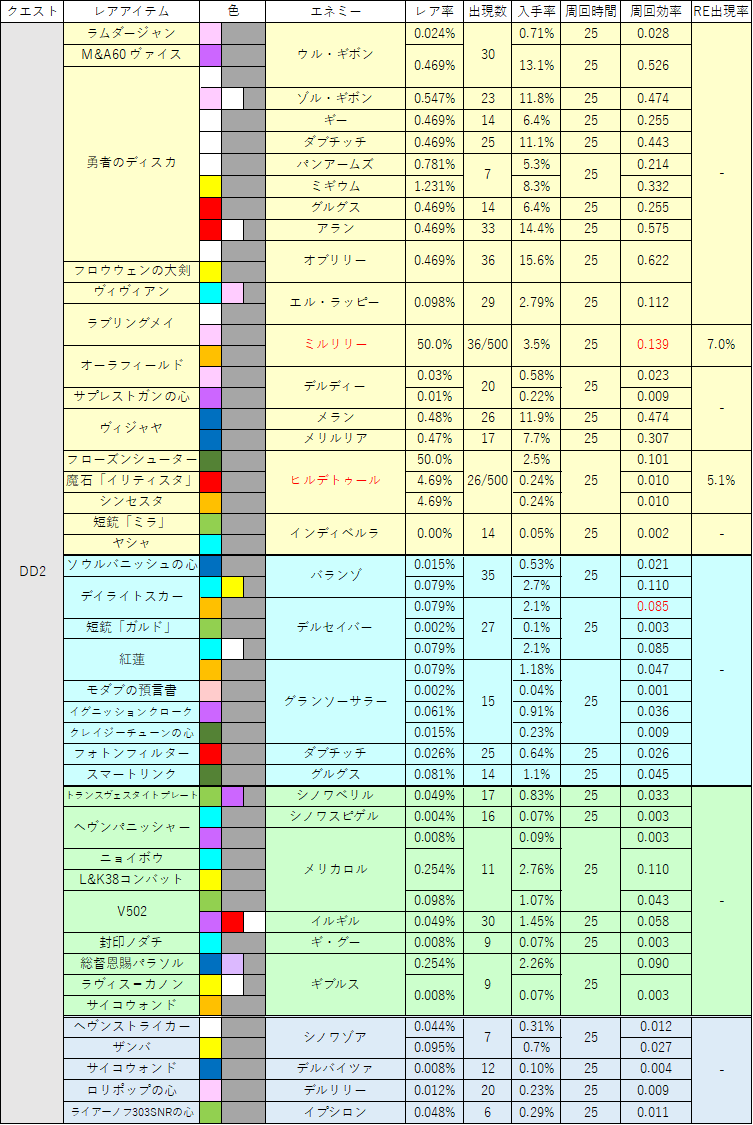Click the パンアームズ enemy cell
This screenshot has width=753, height=1125.
335,164
